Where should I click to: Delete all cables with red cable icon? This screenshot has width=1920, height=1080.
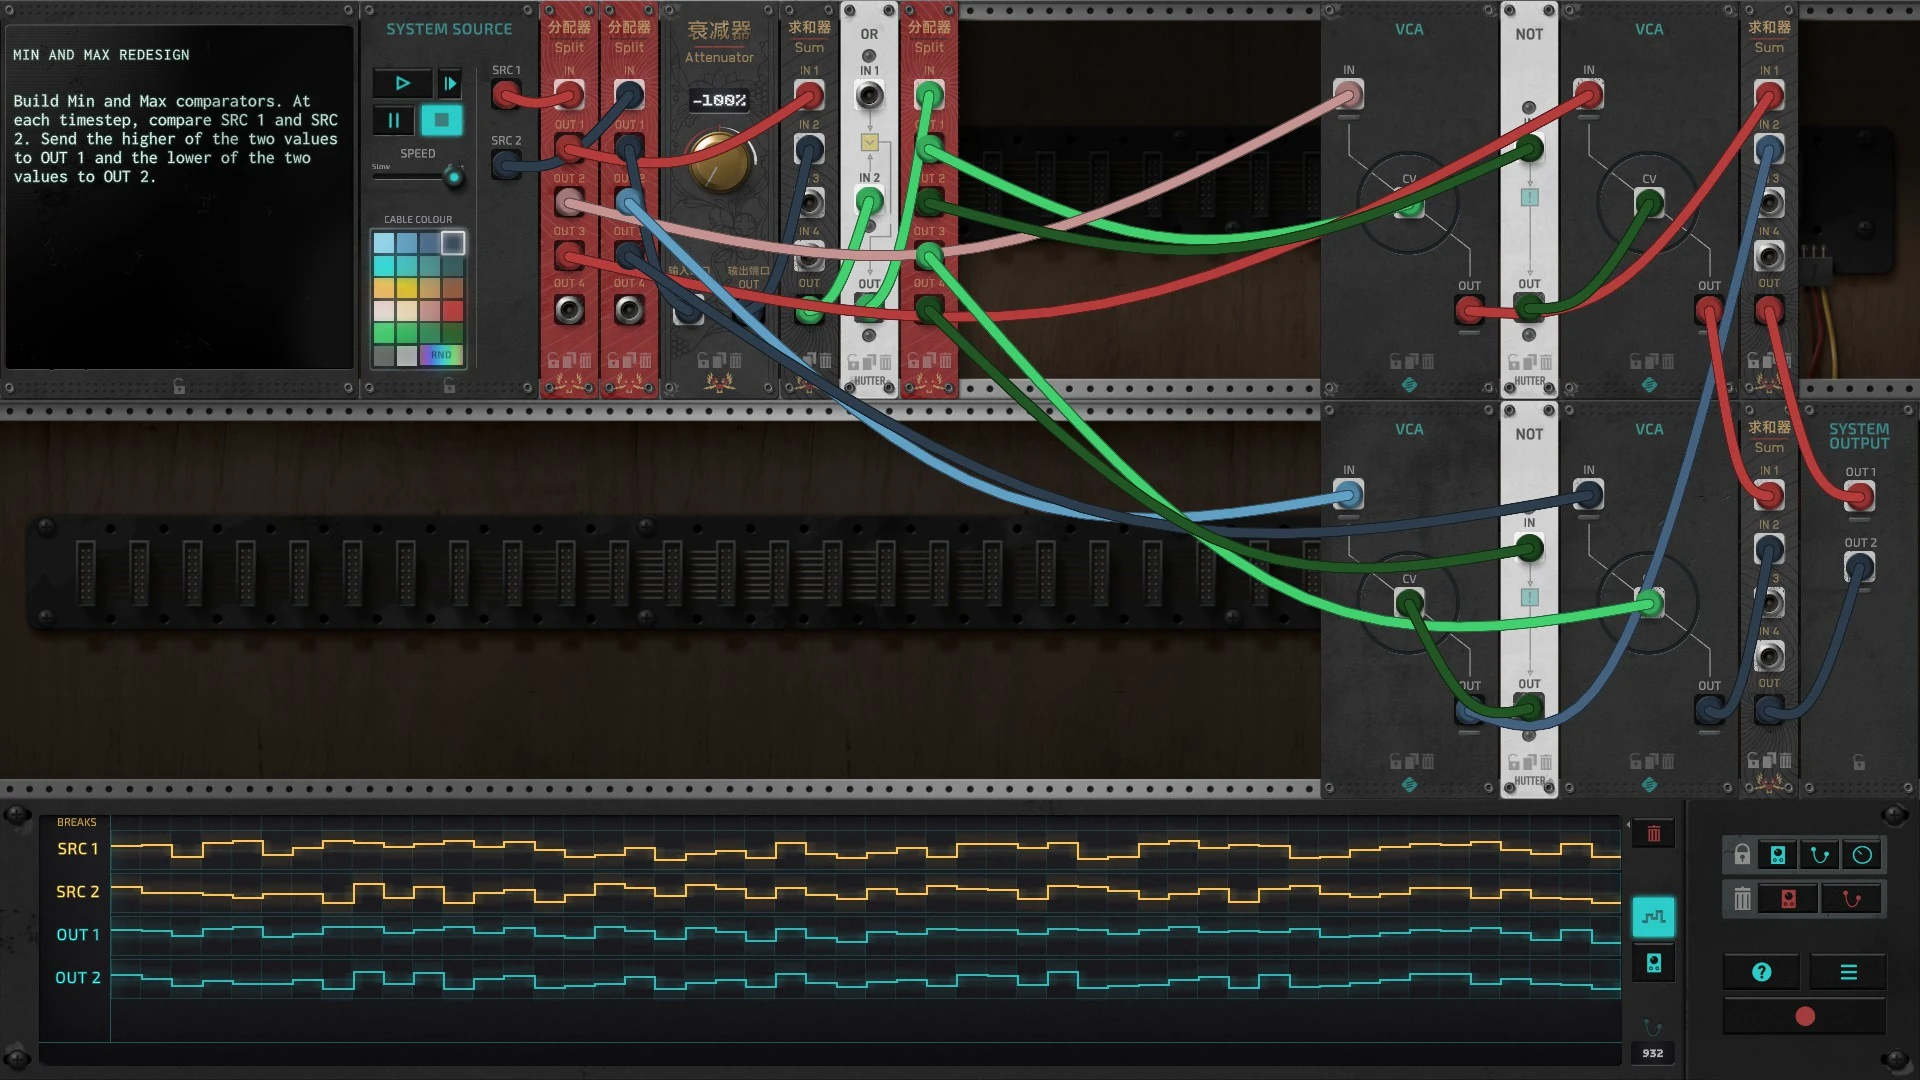click(x=1851, y=899)
